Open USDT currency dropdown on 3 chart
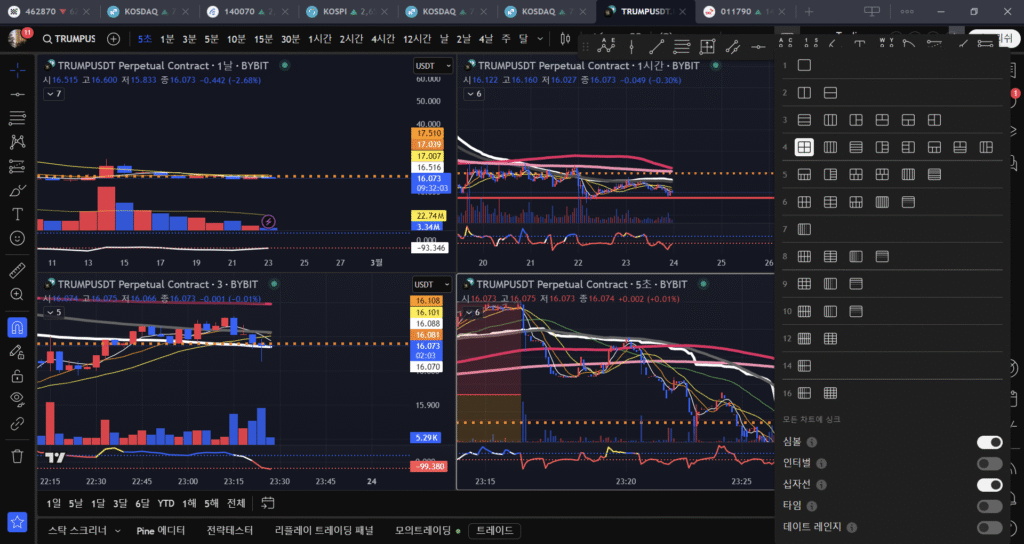The image size is (1024, 544). [433, 285]
